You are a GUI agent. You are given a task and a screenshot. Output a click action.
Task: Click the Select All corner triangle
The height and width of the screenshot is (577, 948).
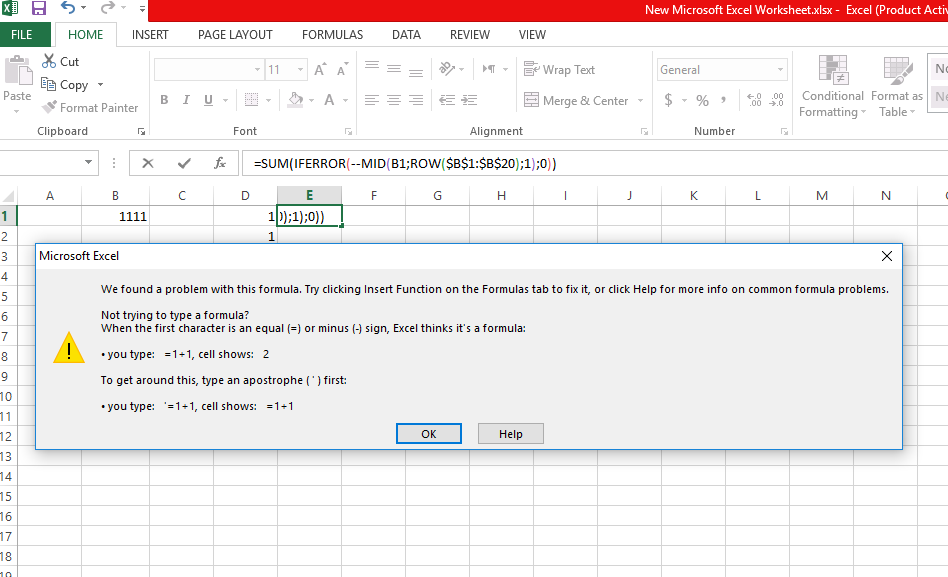pyautogui.click(x=8, y=195)
